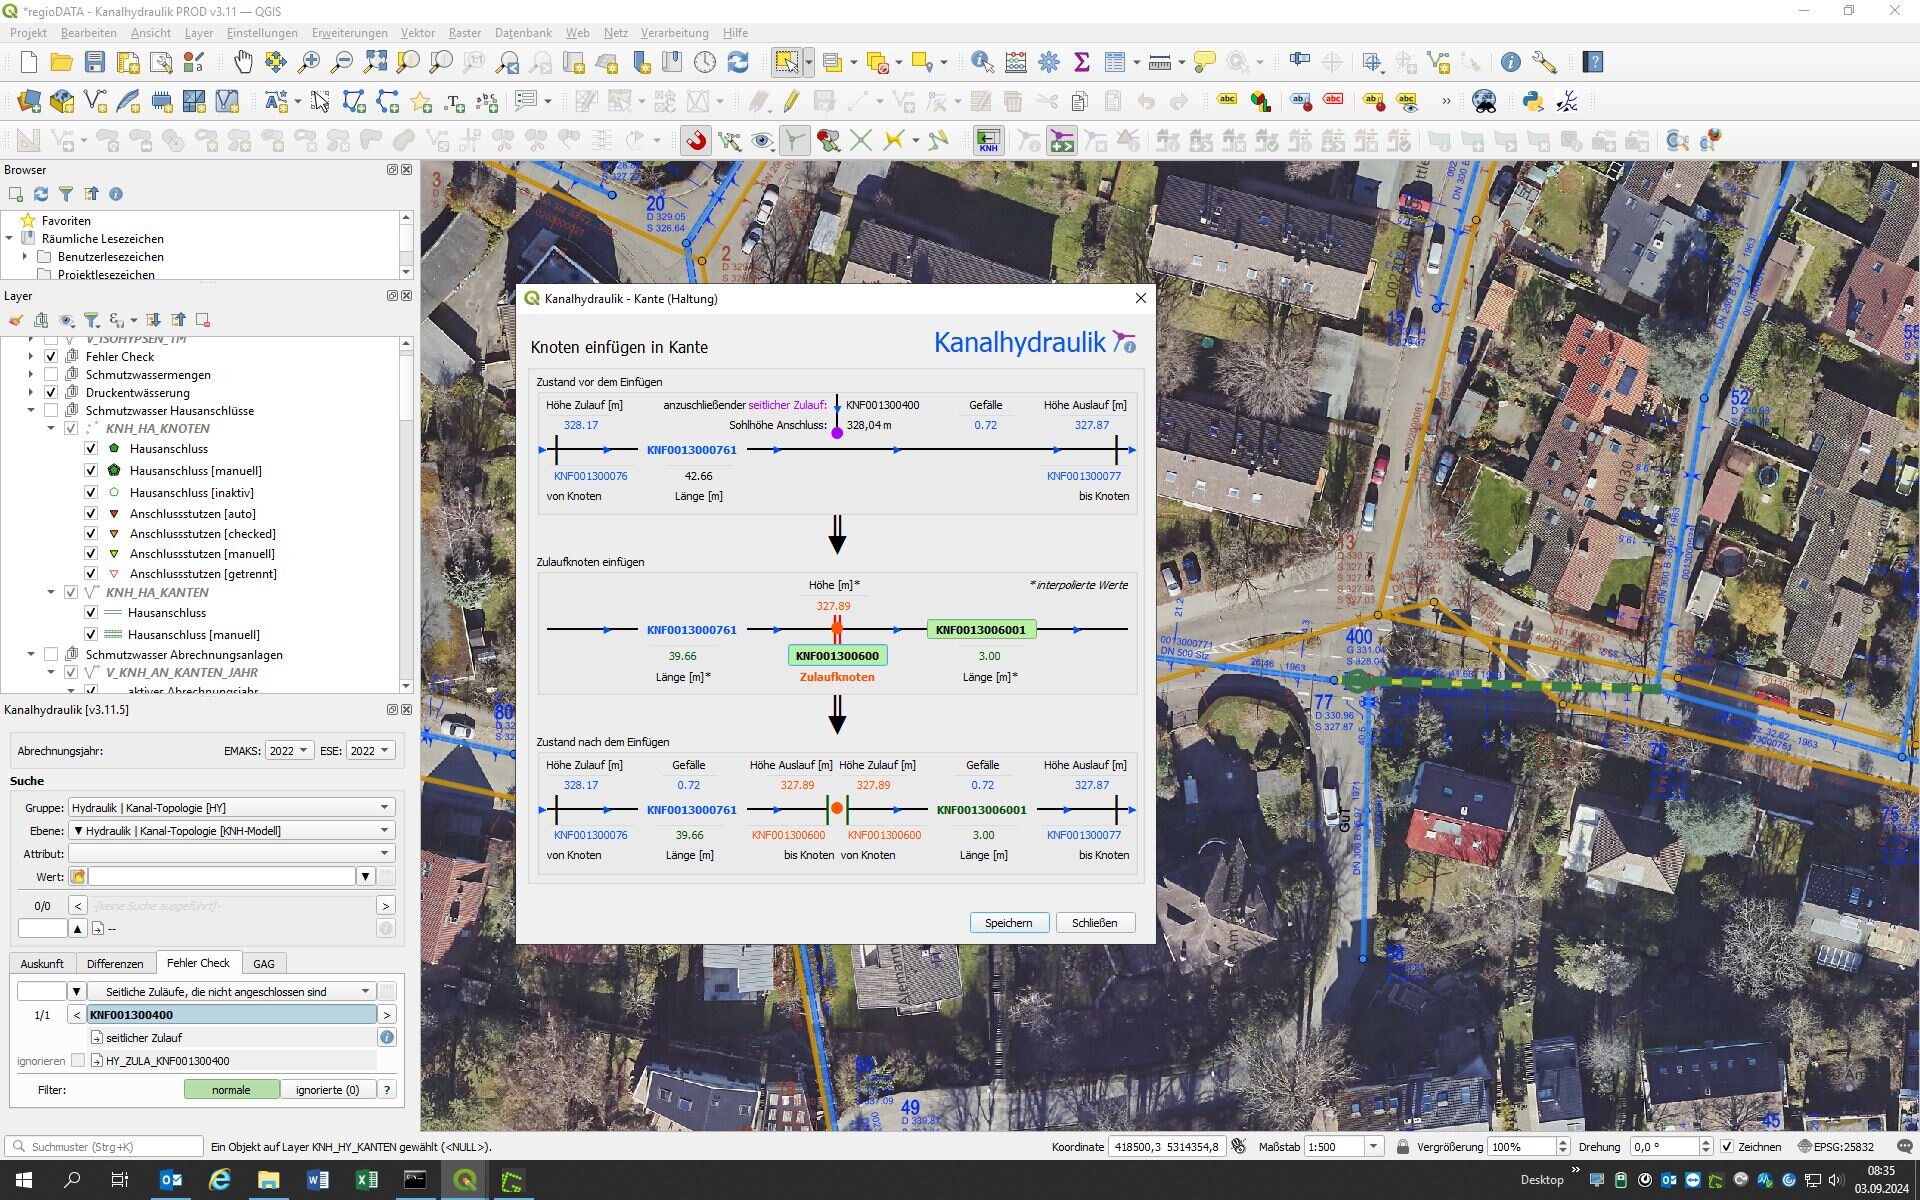Click the Kanalhydraulik dialog info logo
Image resolution: width=1920 pixels, height=1200 pixels.
(1124, 342)
